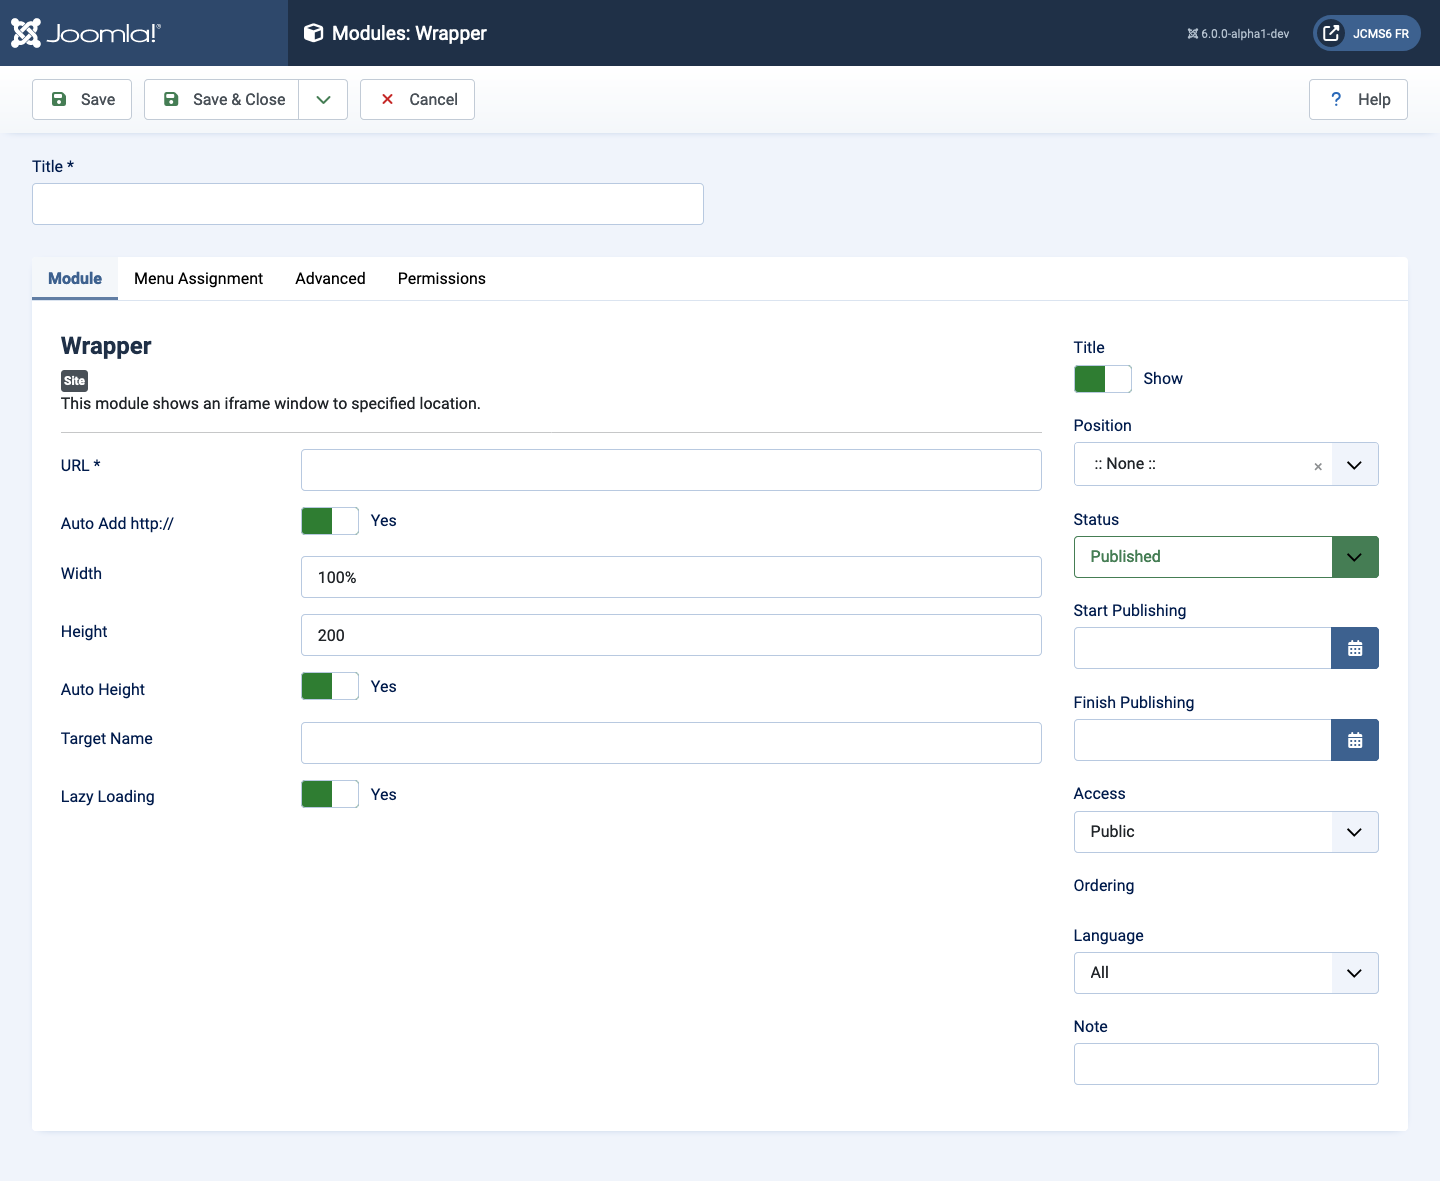Focus the Start Publishing date field
Image resolution: width=1440 pixels, height=1181 pixels.
[x=1202, y=648]
